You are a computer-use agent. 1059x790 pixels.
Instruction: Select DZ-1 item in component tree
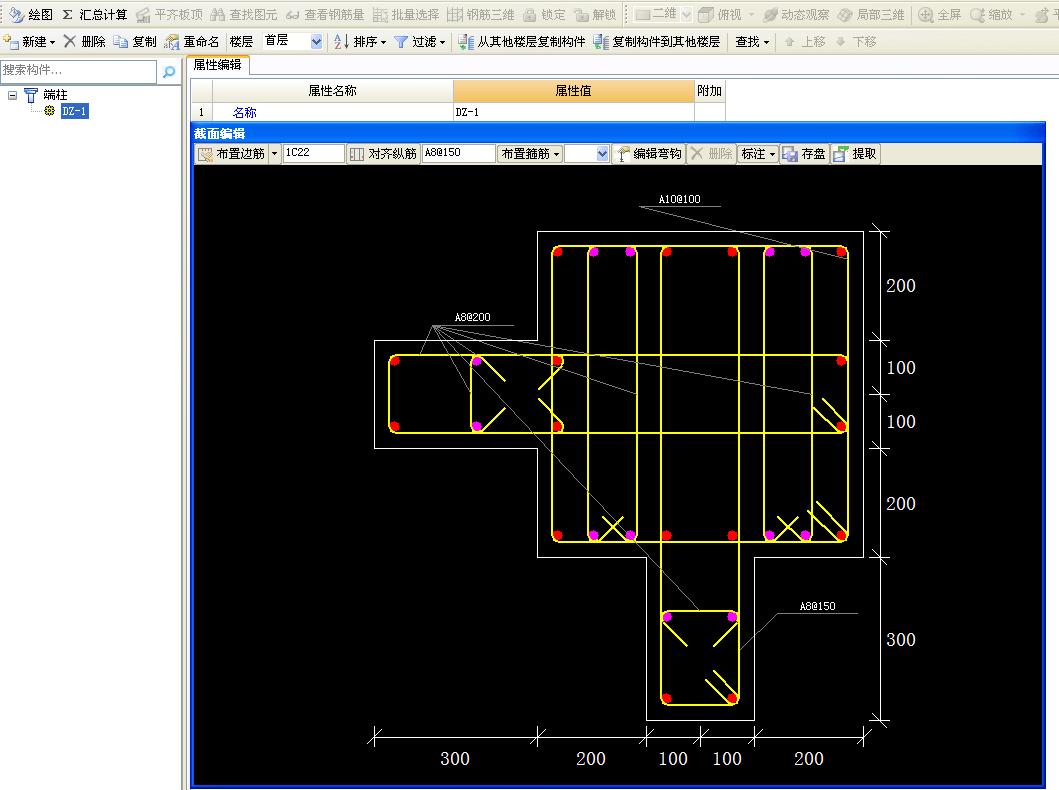coord(74,111)
